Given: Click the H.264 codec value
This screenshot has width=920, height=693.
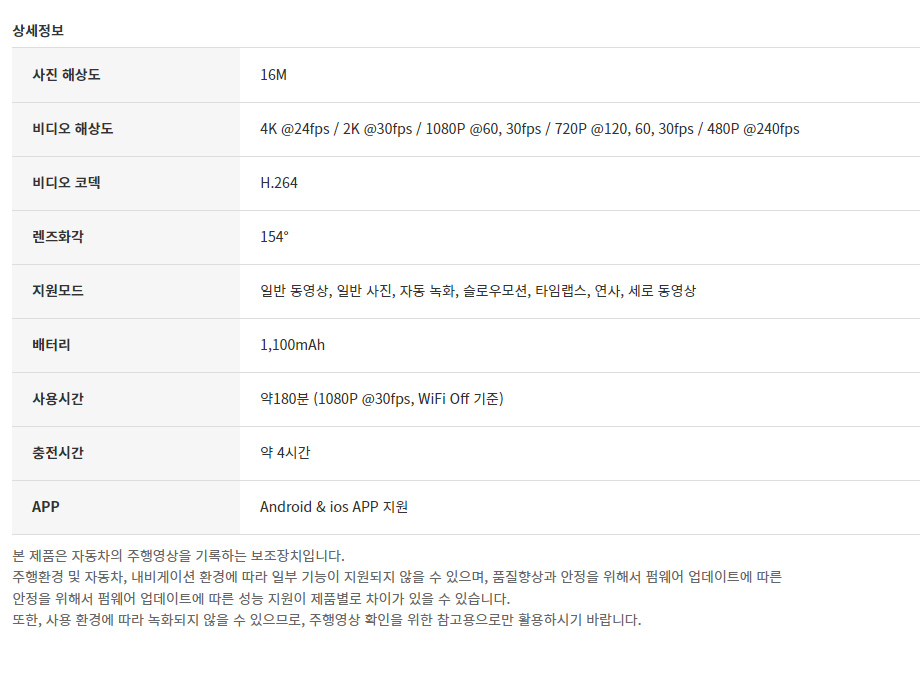Looking at the screenshot, I should point(279,182).
